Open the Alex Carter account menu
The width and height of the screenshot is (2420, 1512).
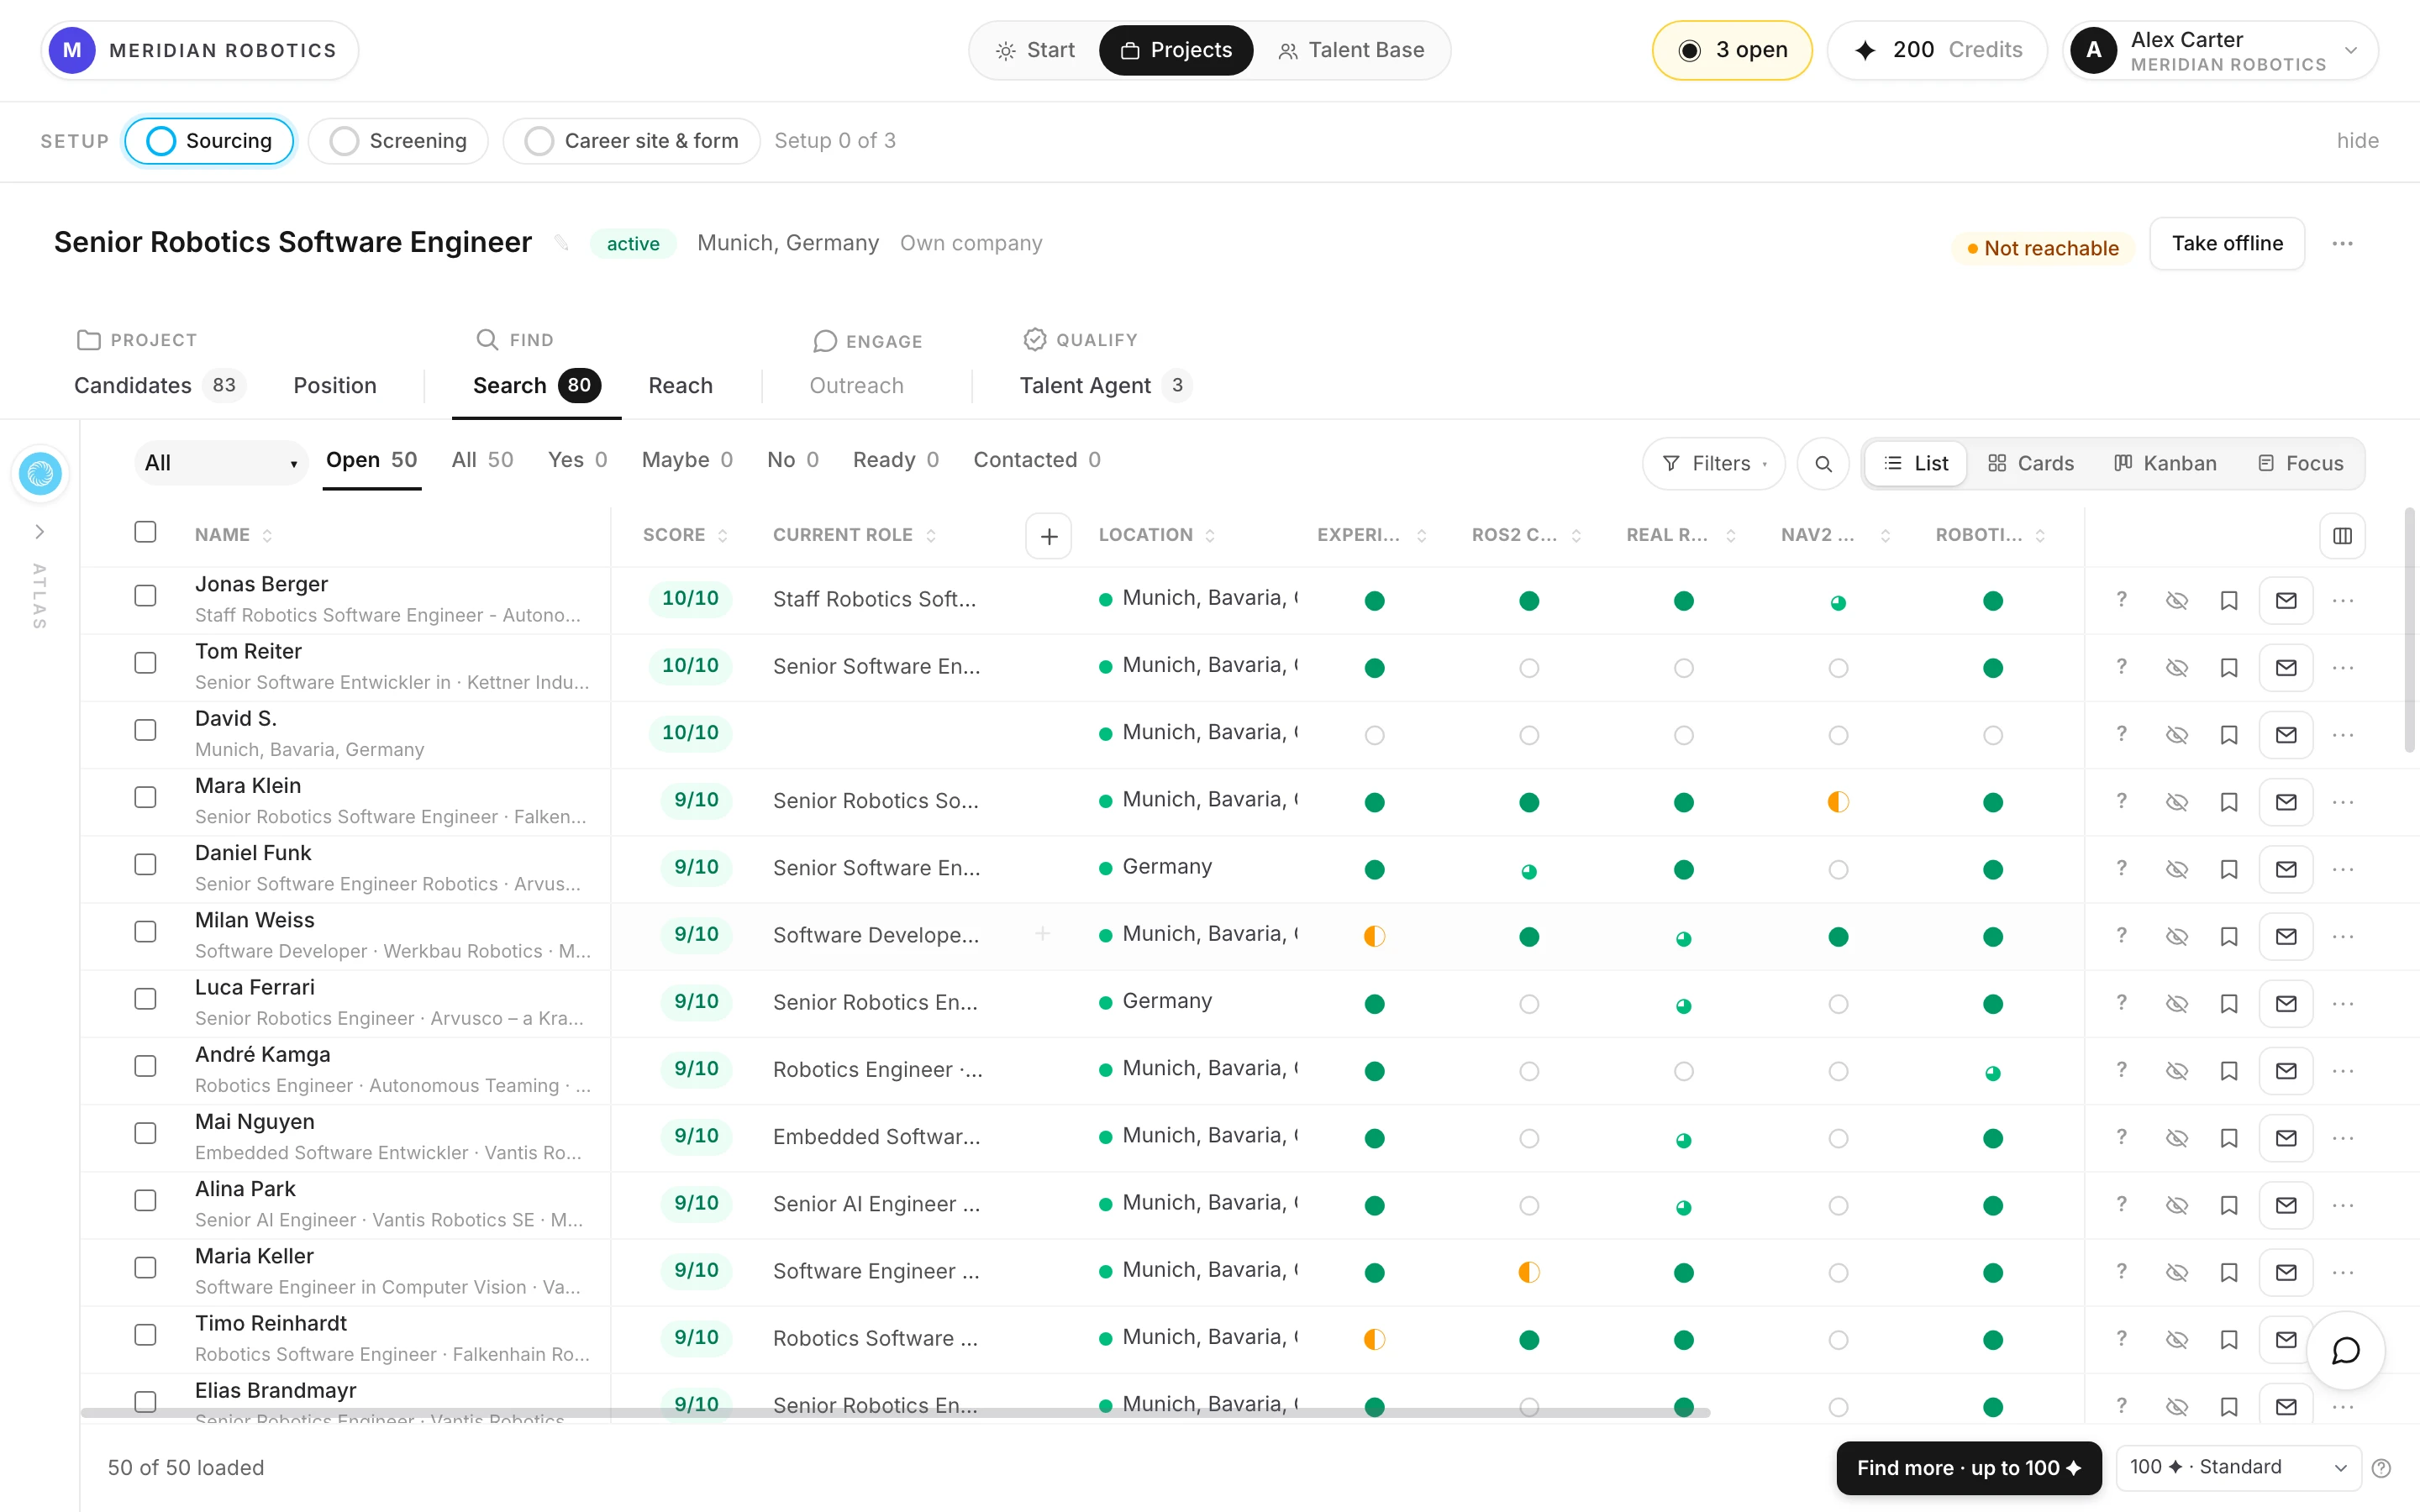coord(2220,51)
